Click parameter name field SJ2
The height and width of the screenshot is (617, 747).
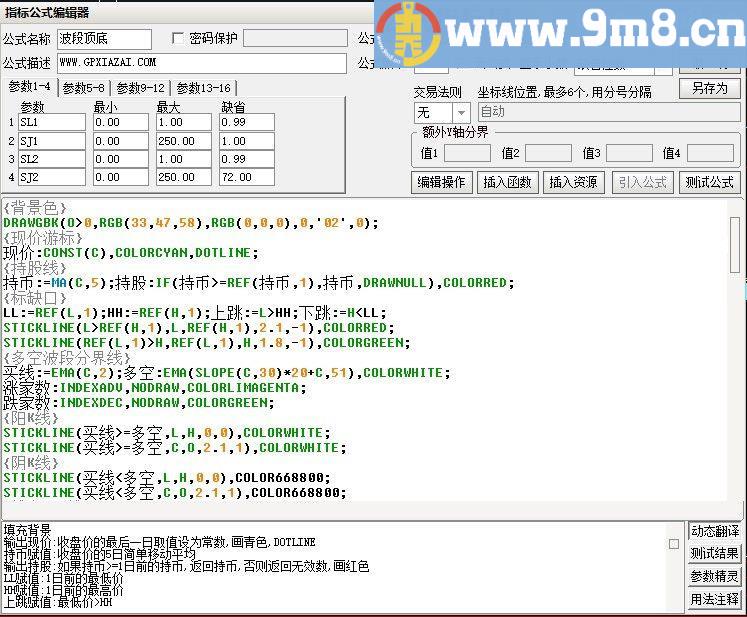pyautogui.click(x=52, y=177)
